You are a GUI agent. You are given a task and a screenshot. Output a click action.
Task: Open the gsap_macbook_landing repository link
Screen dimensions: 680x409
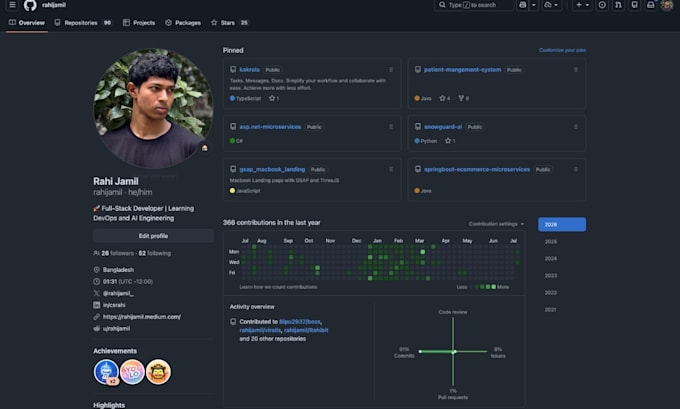pyautogui.click(x=272, y=170)
